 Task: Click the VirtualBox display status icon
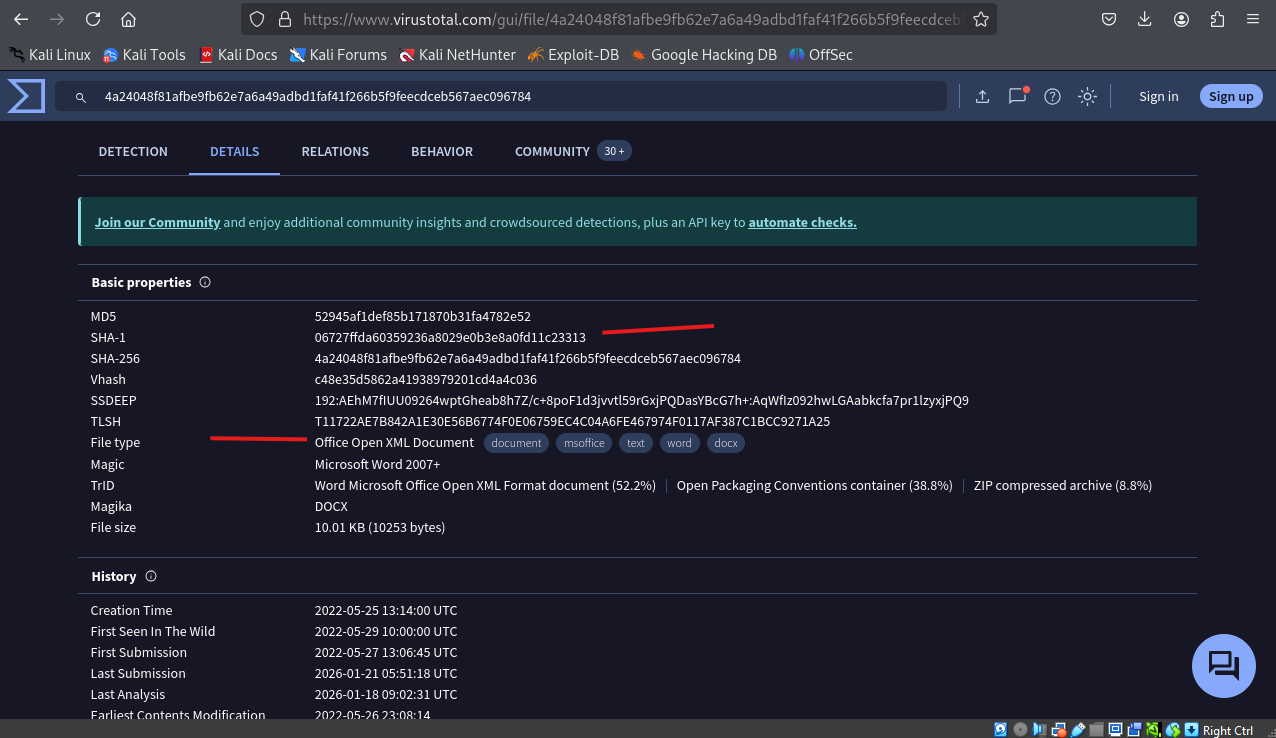(x=1116, y=729)
